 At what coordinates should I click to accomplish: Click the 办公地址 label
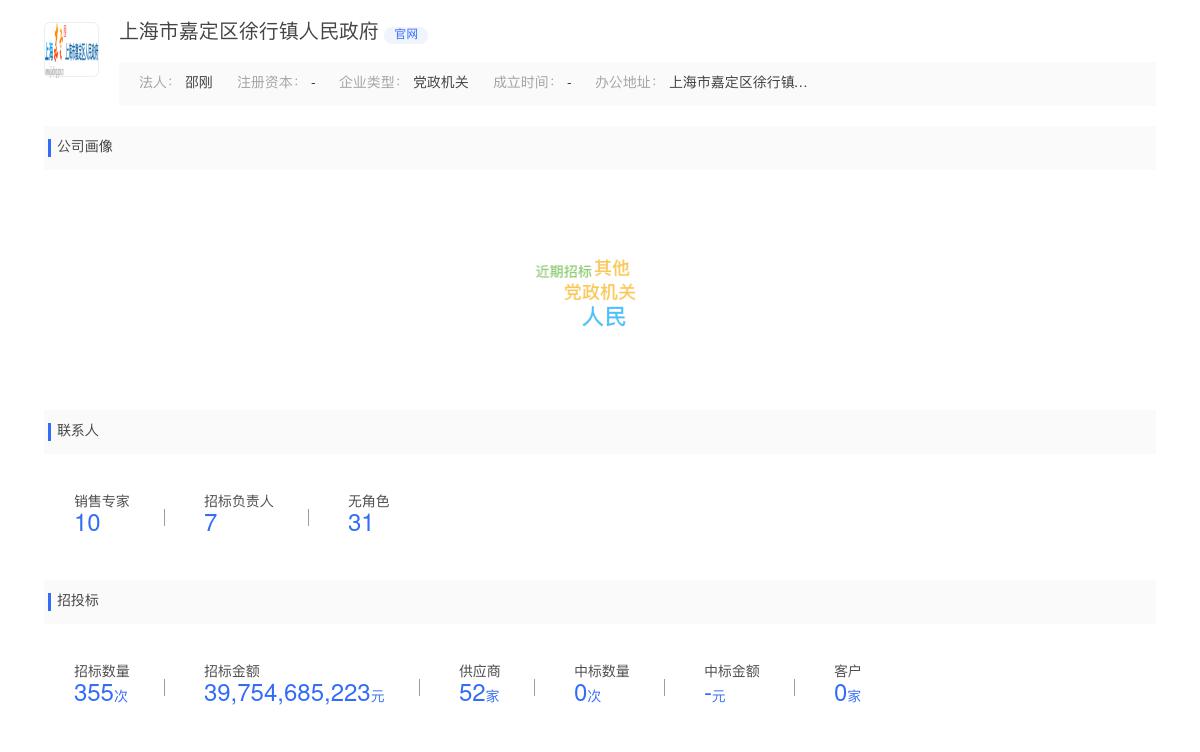(x=626, y=83)
